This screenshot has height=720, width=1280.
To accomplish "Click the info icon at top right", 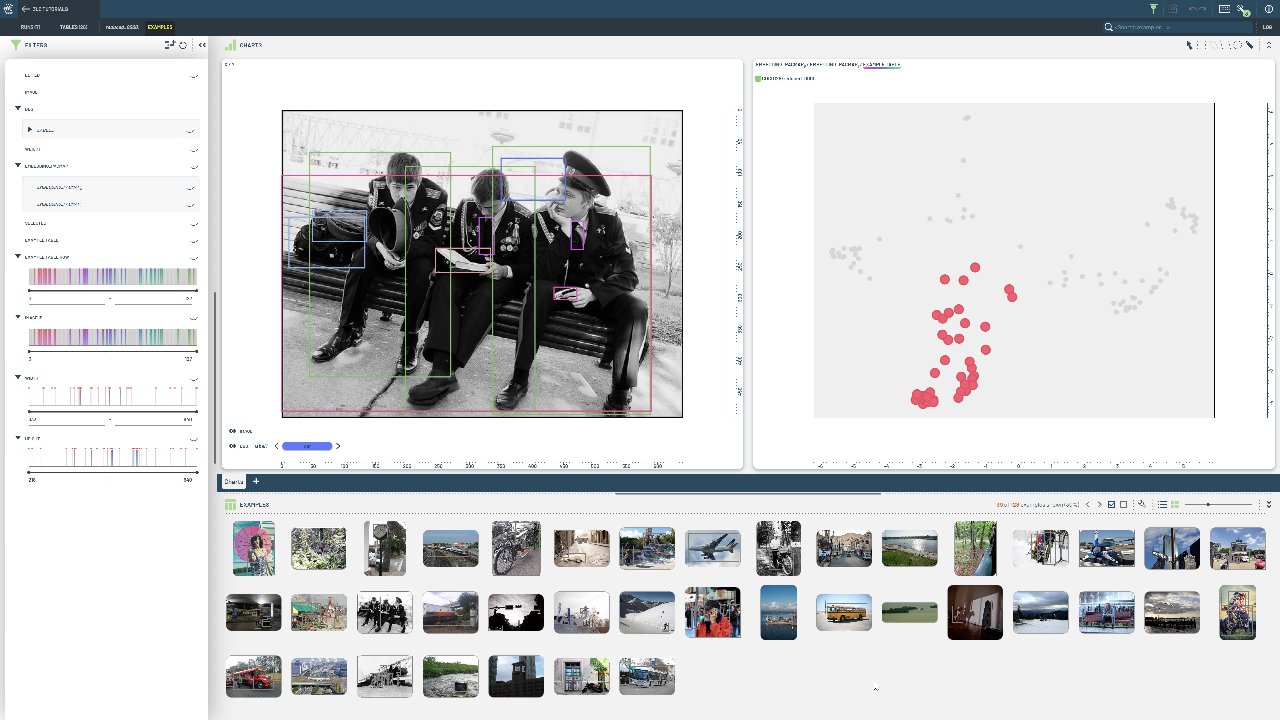I will (1269, 9).
